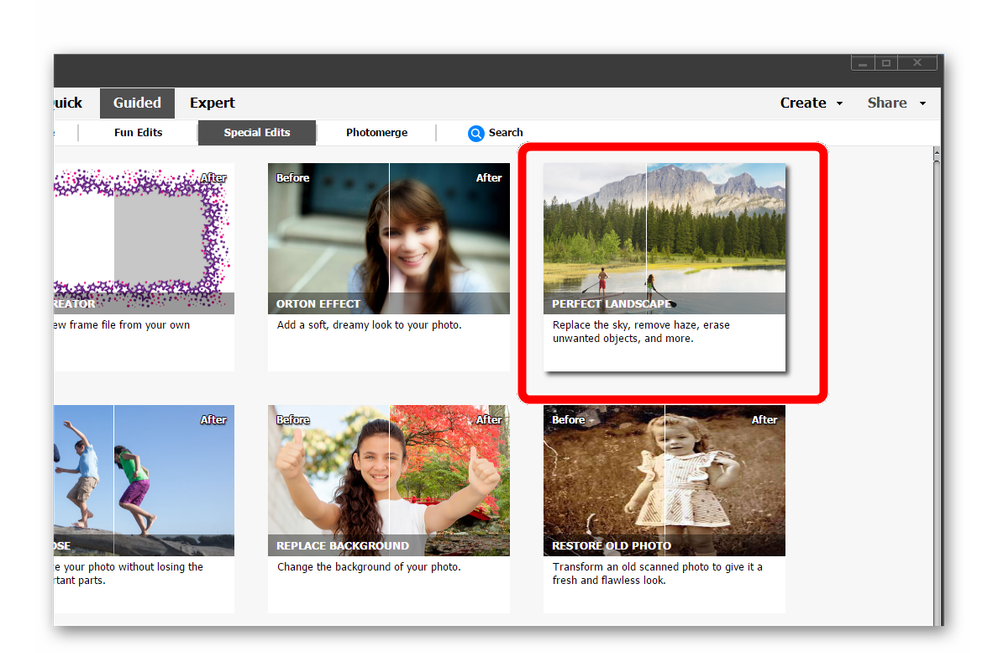
Task: Click 'Change the background of your photo' text
Action: (x=369, y=567)
